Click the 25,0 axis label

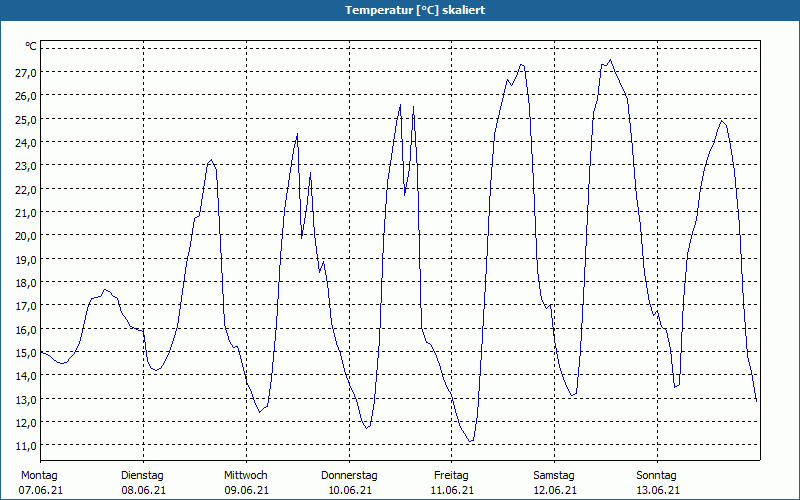tap(26, 120)
